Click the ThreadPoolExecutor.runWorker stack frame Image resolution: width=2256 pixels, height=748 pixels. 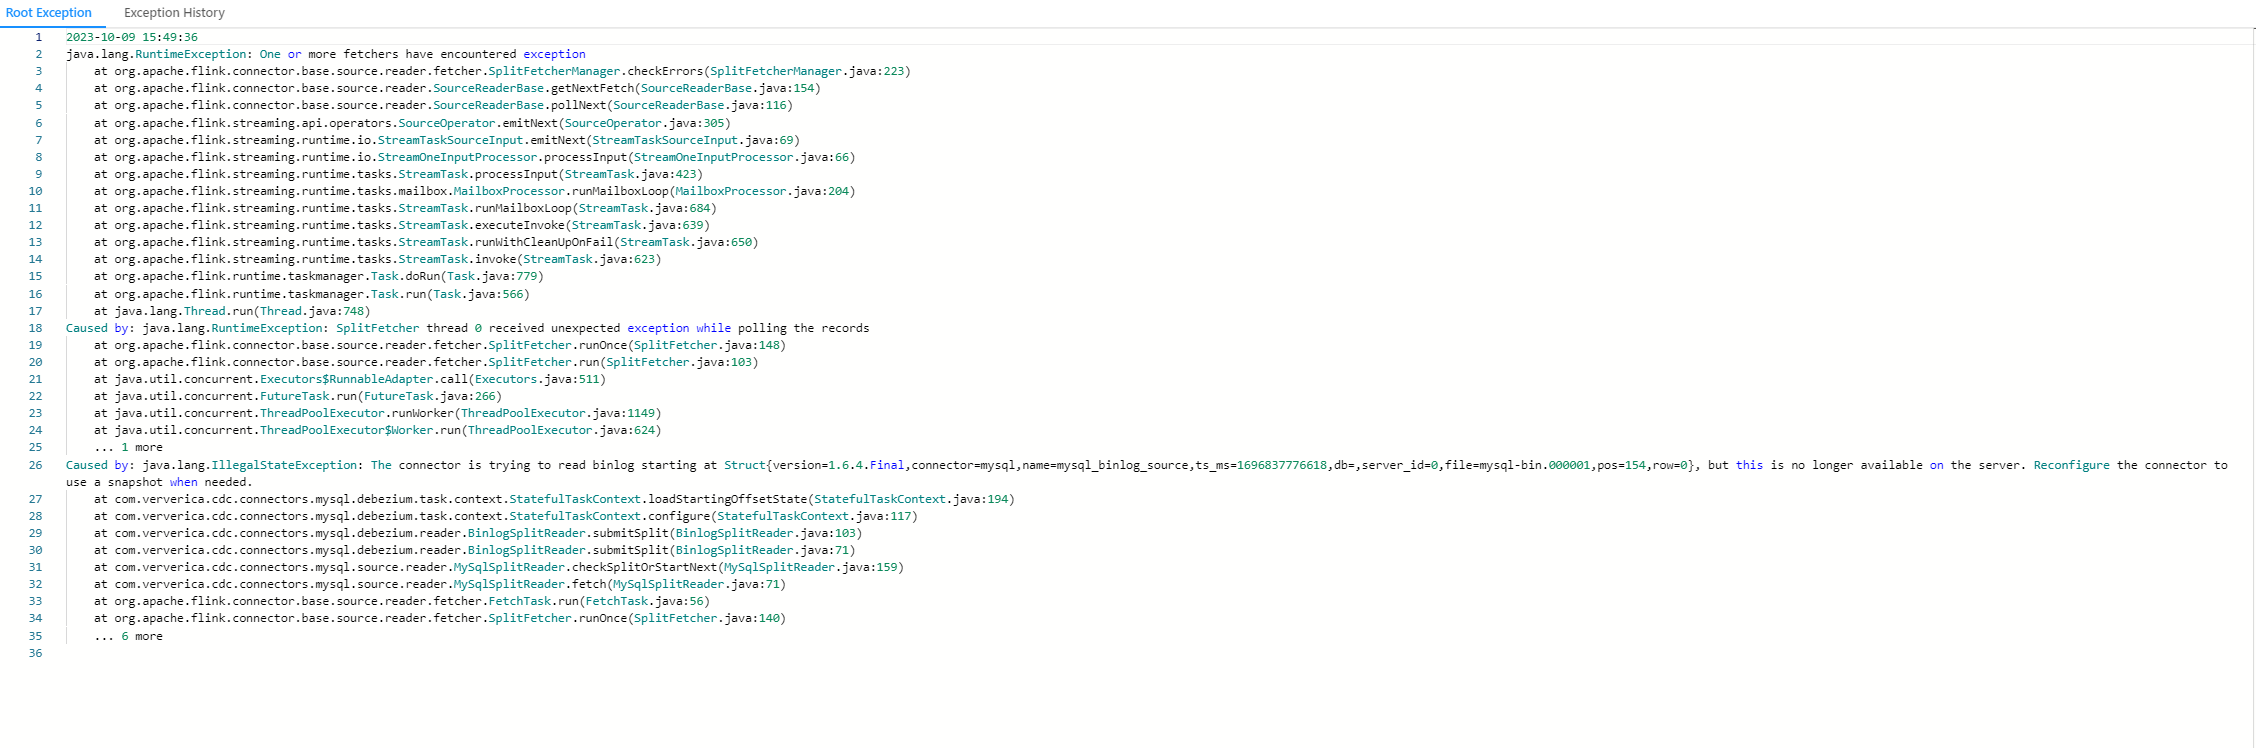tap(378, 413)
